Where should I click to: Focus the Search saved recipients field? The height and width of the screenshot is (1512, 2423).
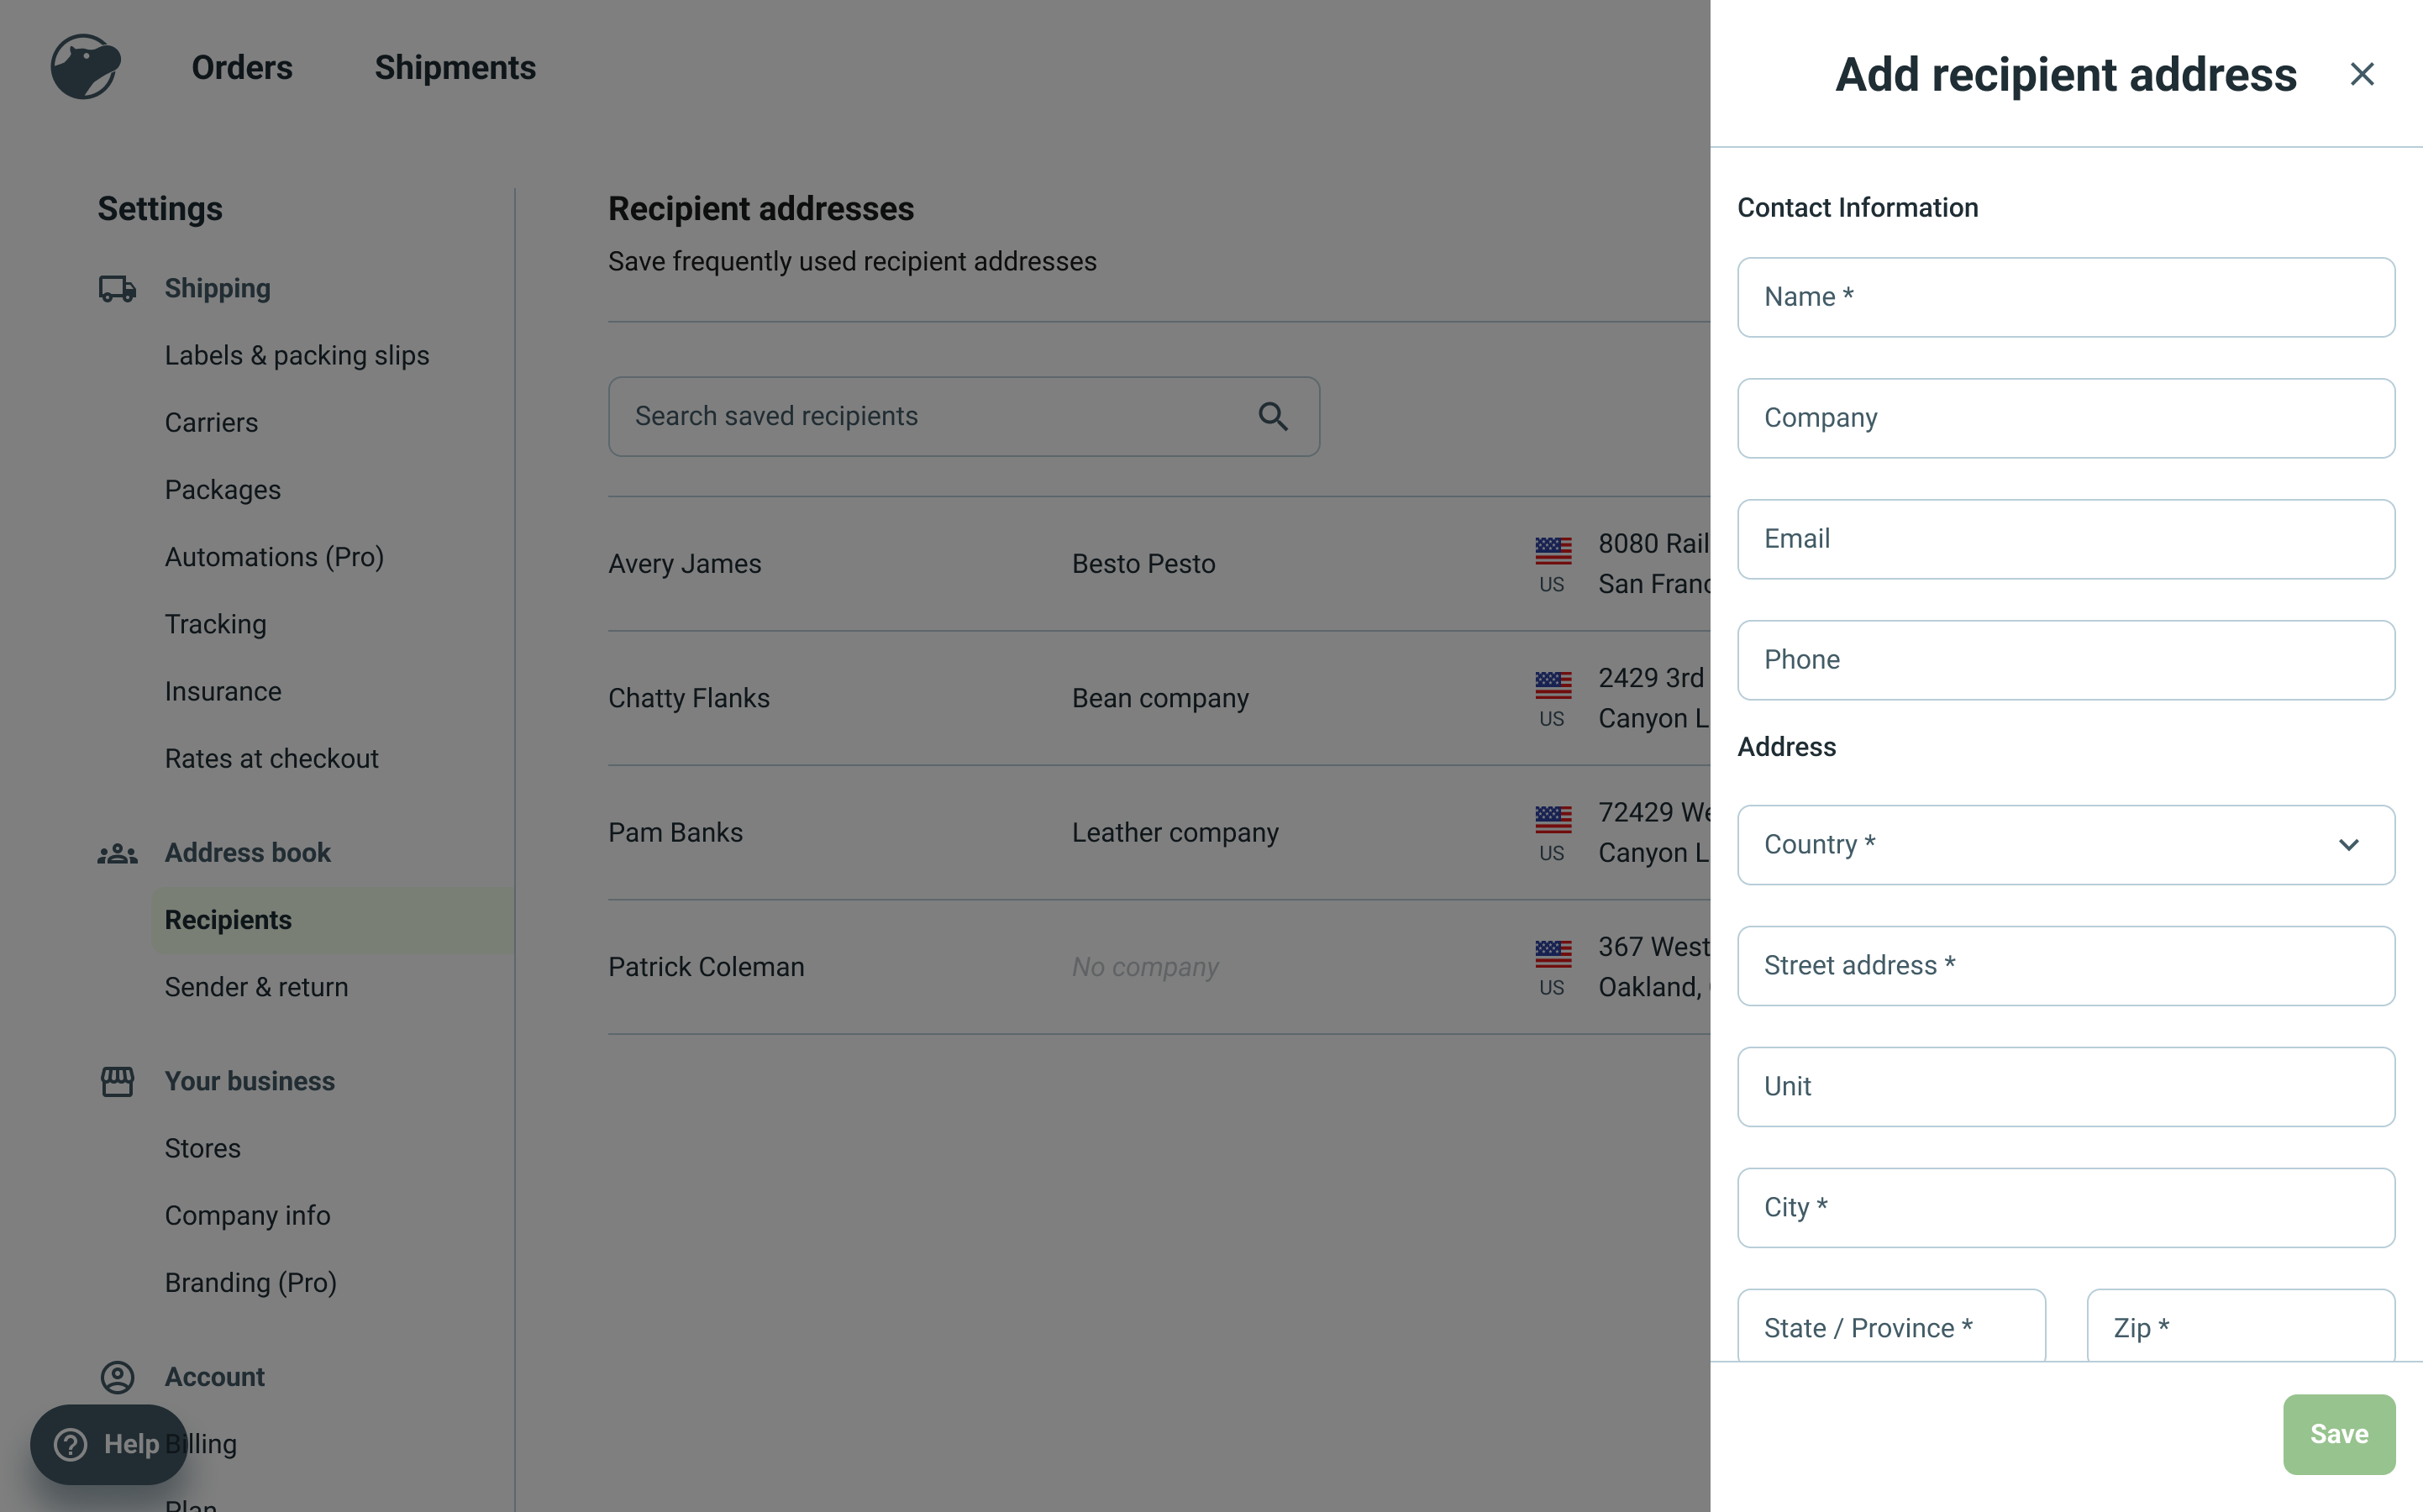963,416
